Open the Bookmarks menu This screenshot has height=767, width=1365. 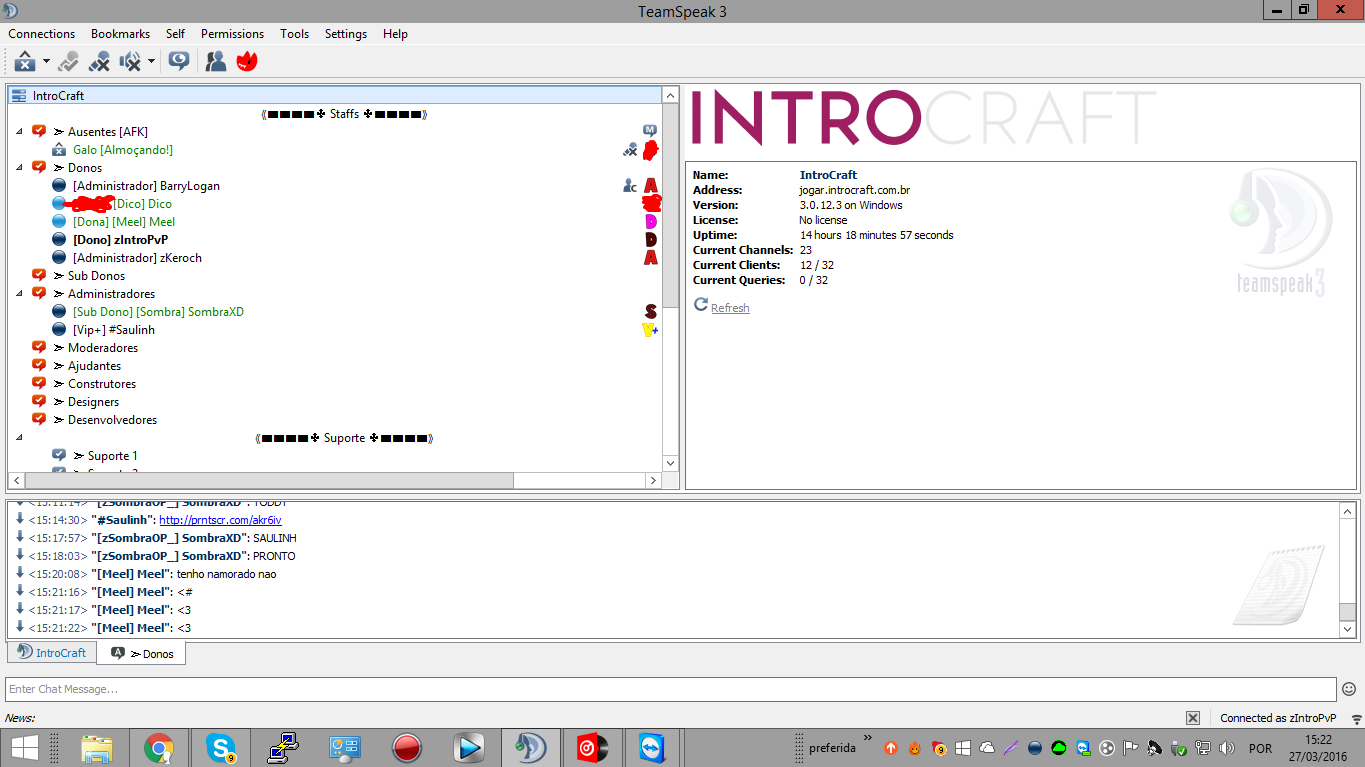[120, 34]
